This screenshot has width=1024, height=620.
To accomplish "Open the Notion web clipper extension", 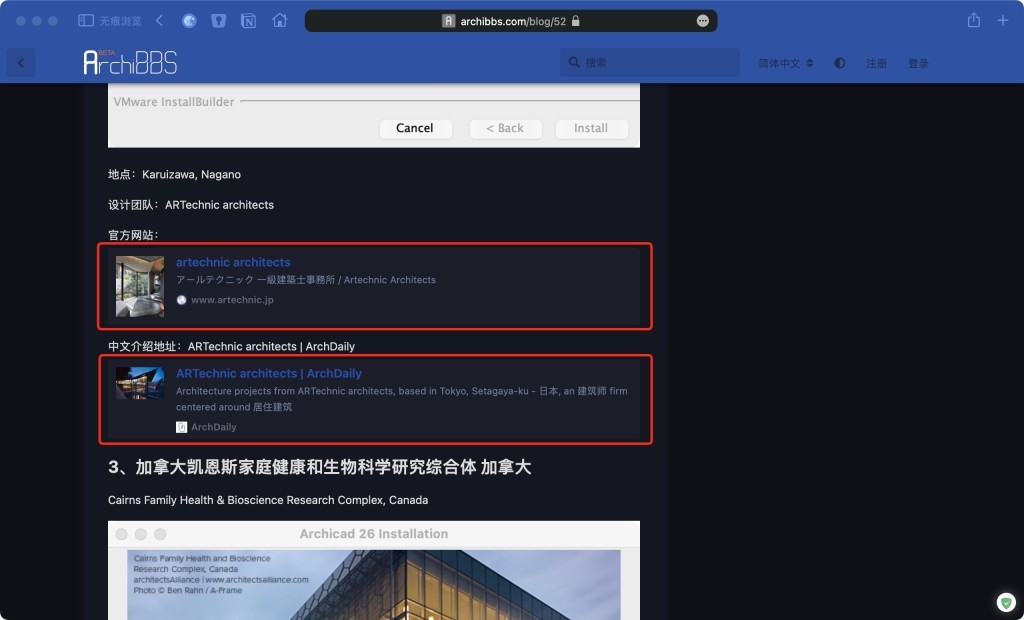I will [248, 21].
